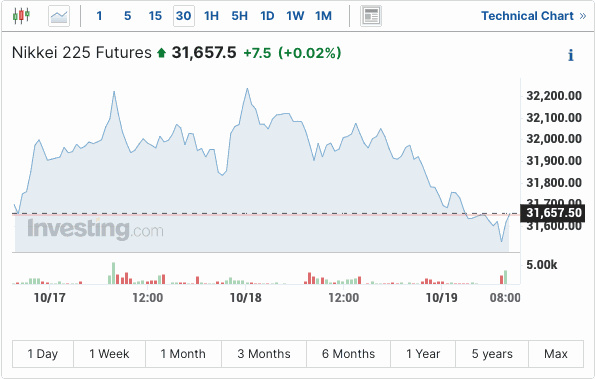Click the +7.5 change value
This screenshot has height=379, width=595.
[x=257, y=53]
